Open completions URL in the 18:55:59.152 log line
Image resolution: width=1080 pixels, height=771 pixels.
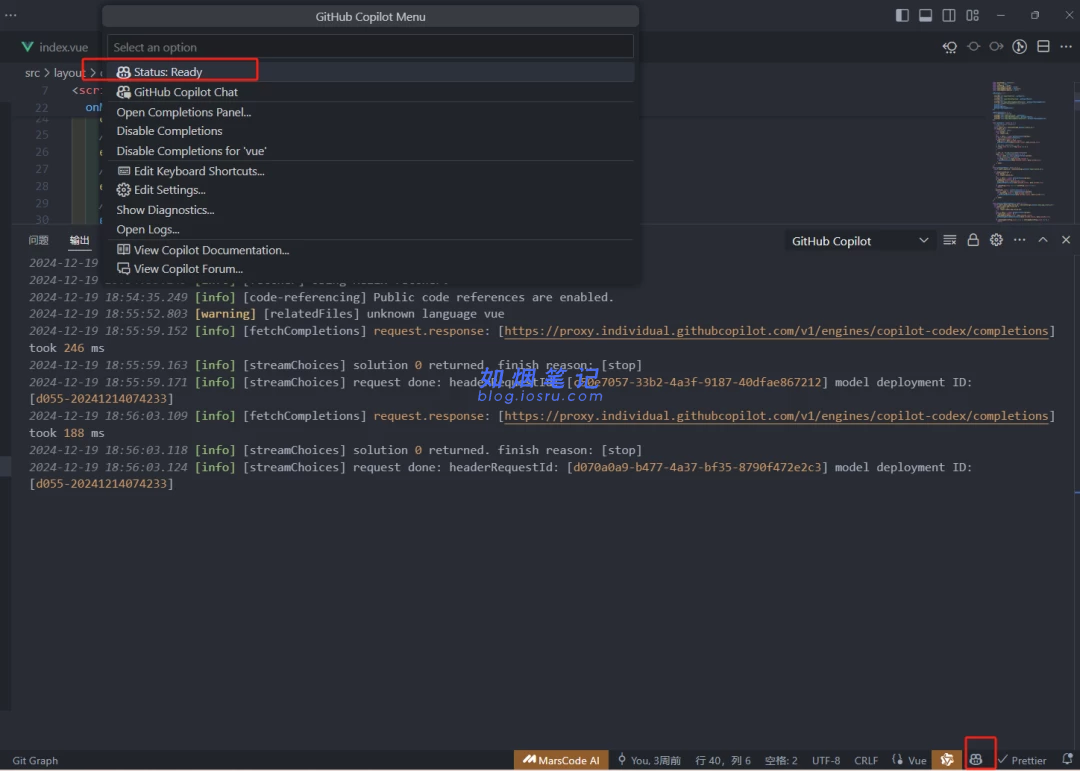(x=776, y=331)
